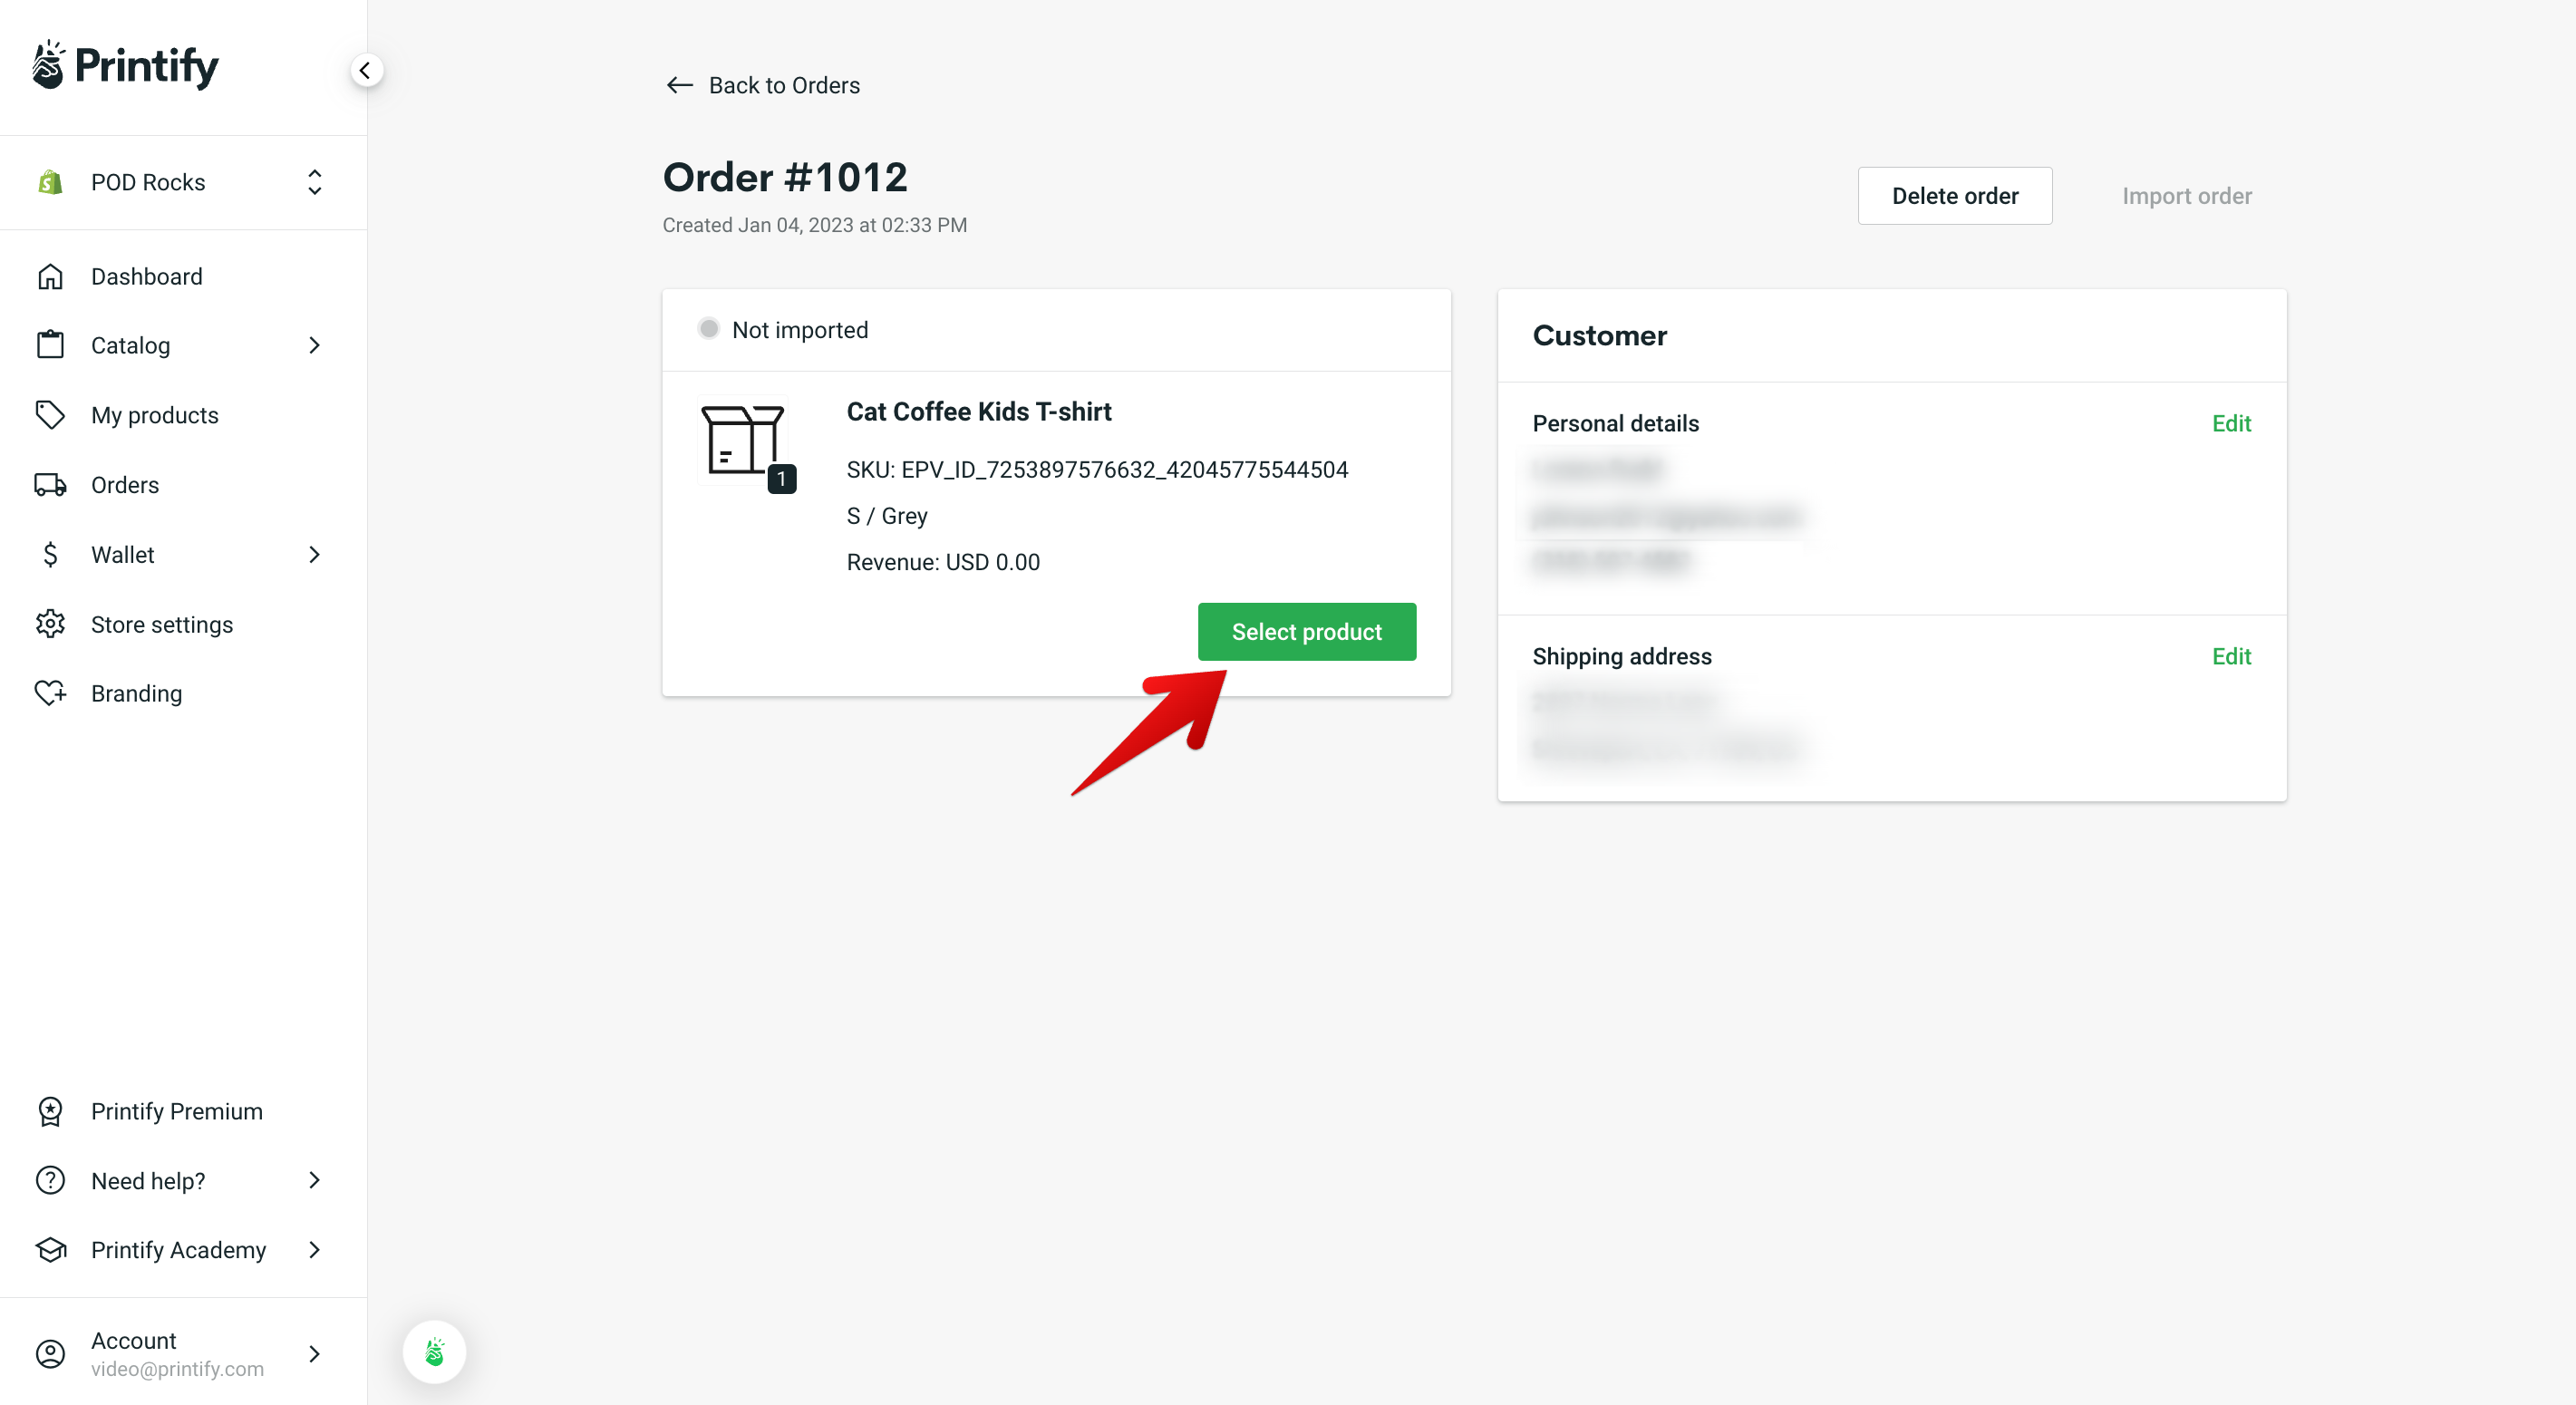Open the My products menu item
Viewport: 2576px width, 1405px height.
(x=154, y=415)
